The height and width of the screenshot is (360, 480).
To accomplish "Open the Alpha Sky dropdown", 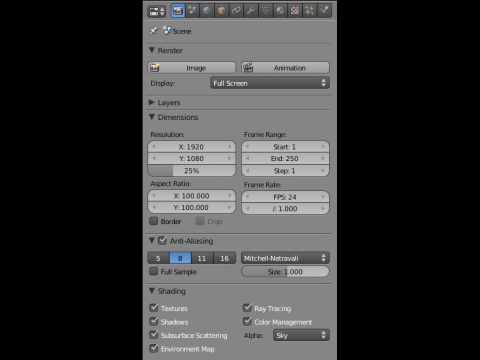I will point(301,335).
